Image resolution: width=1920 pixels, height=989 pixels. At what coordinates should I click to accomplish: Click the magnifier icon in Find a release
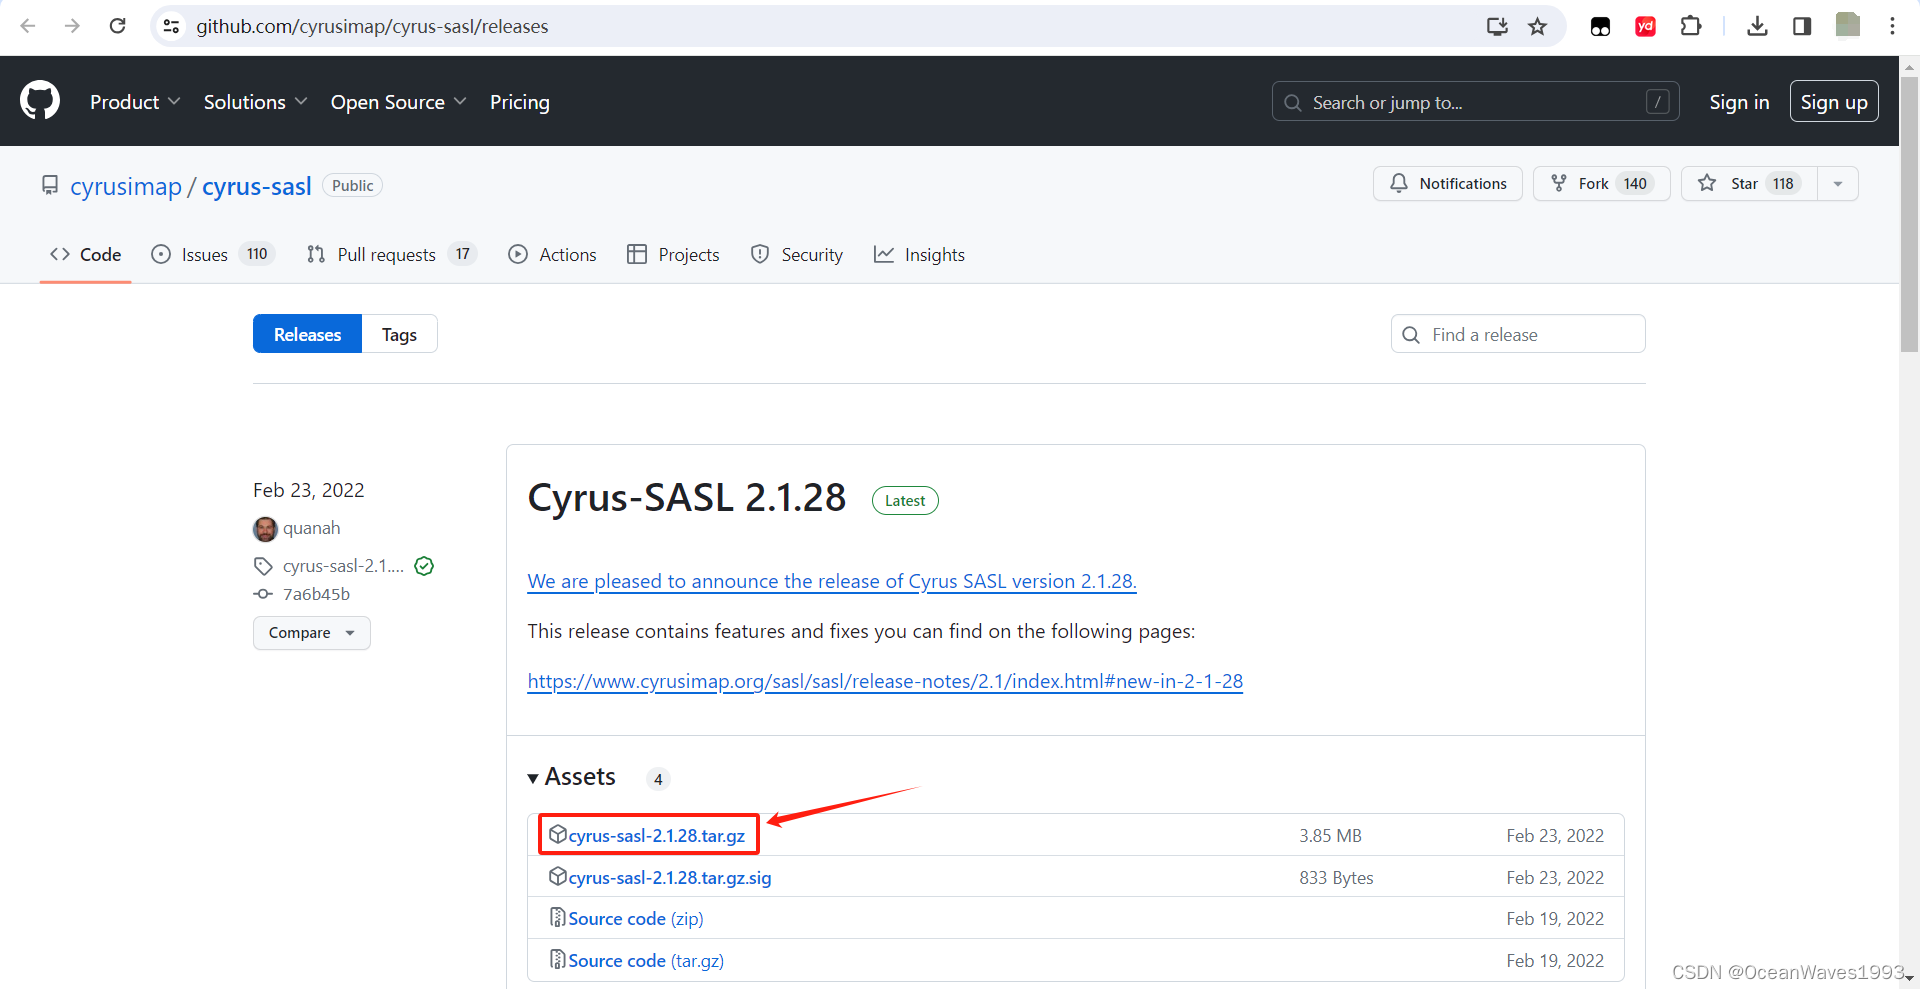(x=1411, y=335)
